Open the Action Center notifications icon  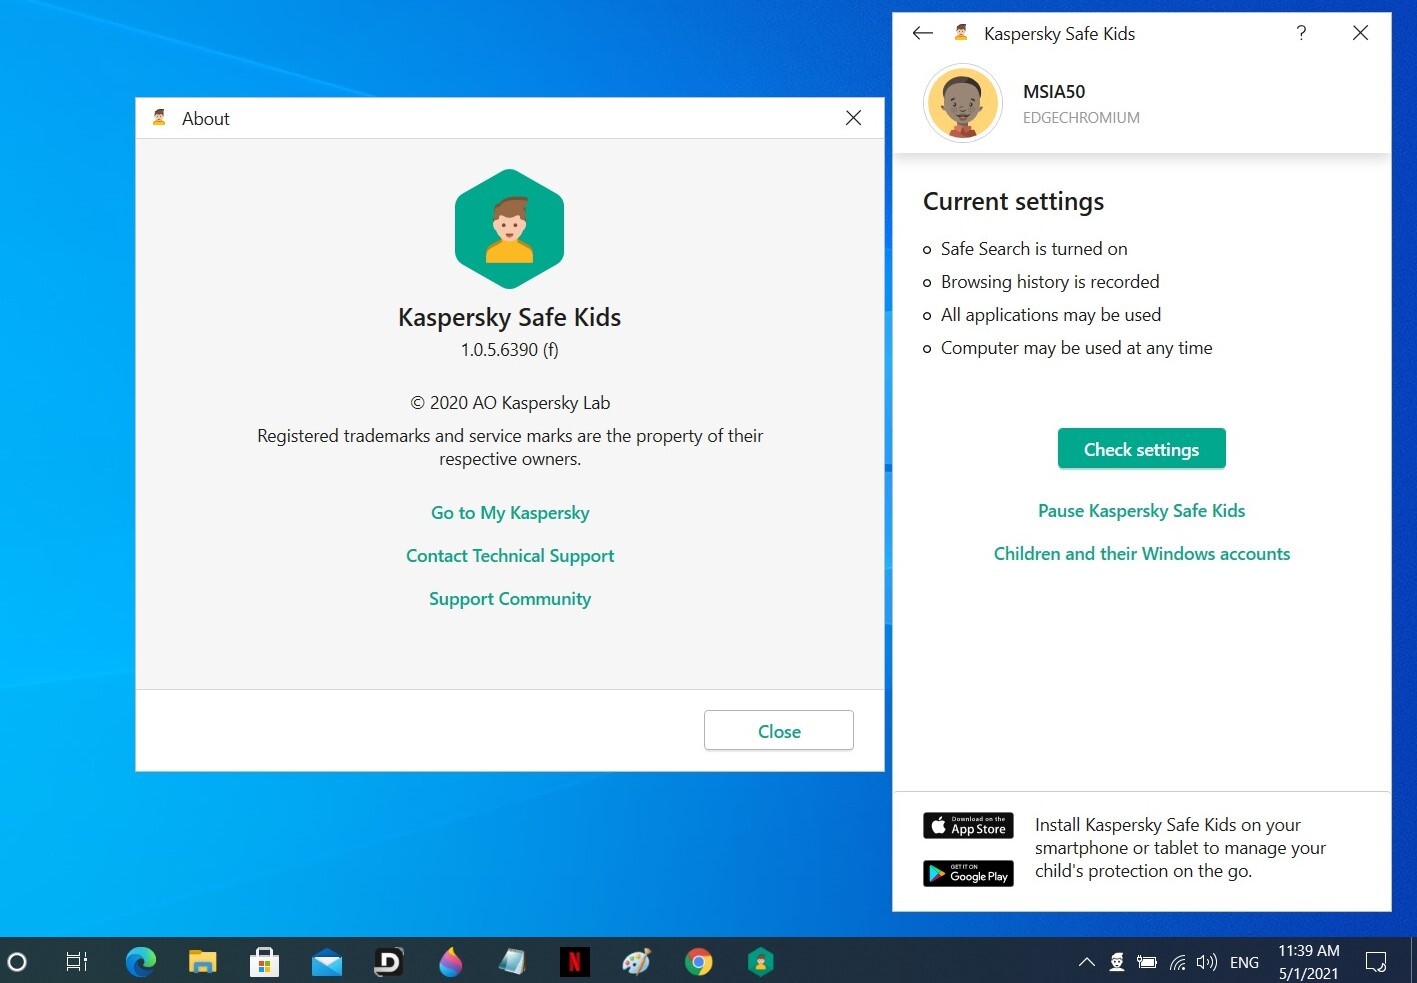(x=1376, y=962)
